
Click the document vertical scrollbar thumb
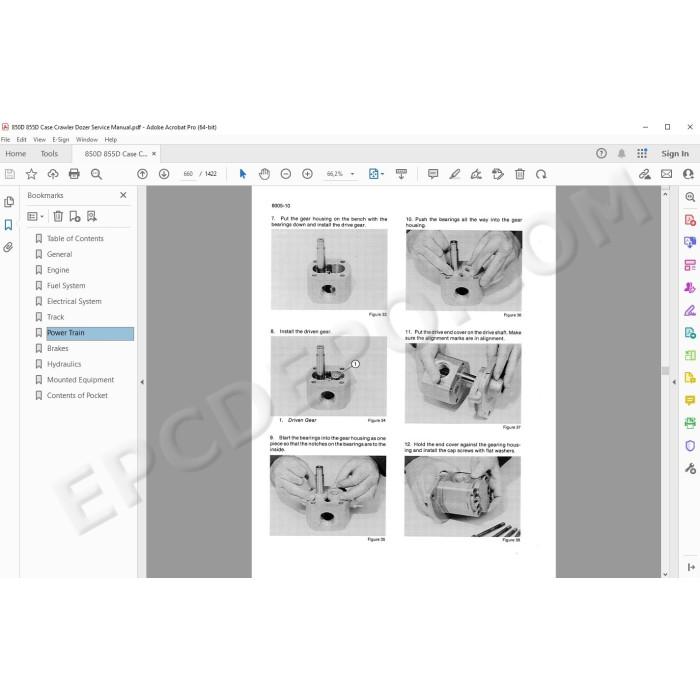point(665,371)
